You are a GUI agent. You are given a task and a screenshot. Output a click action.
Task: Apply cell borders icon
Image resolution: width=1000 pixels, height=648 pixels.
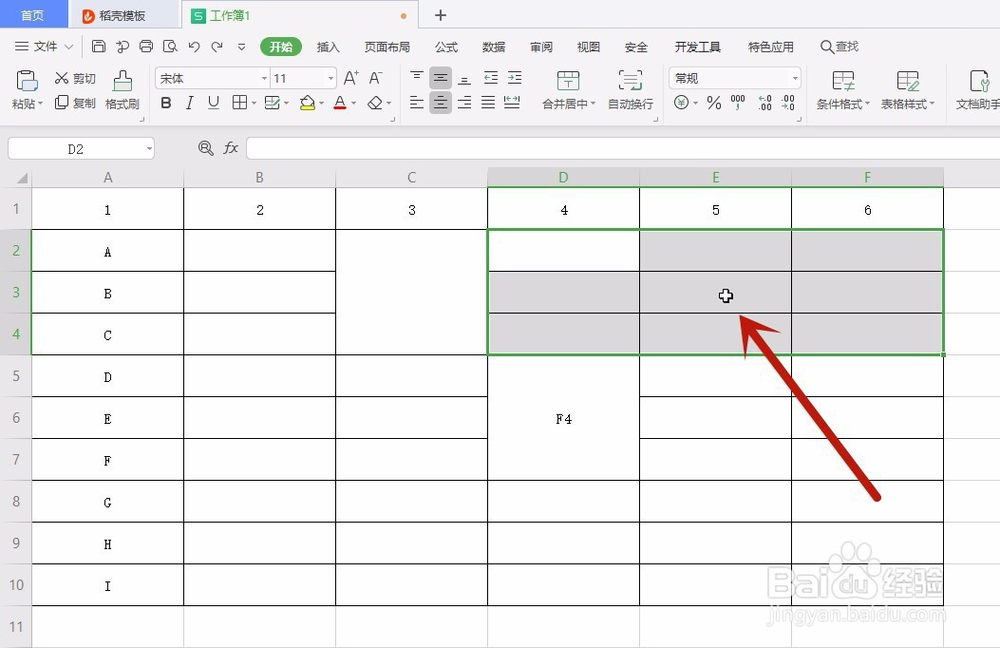240,103
